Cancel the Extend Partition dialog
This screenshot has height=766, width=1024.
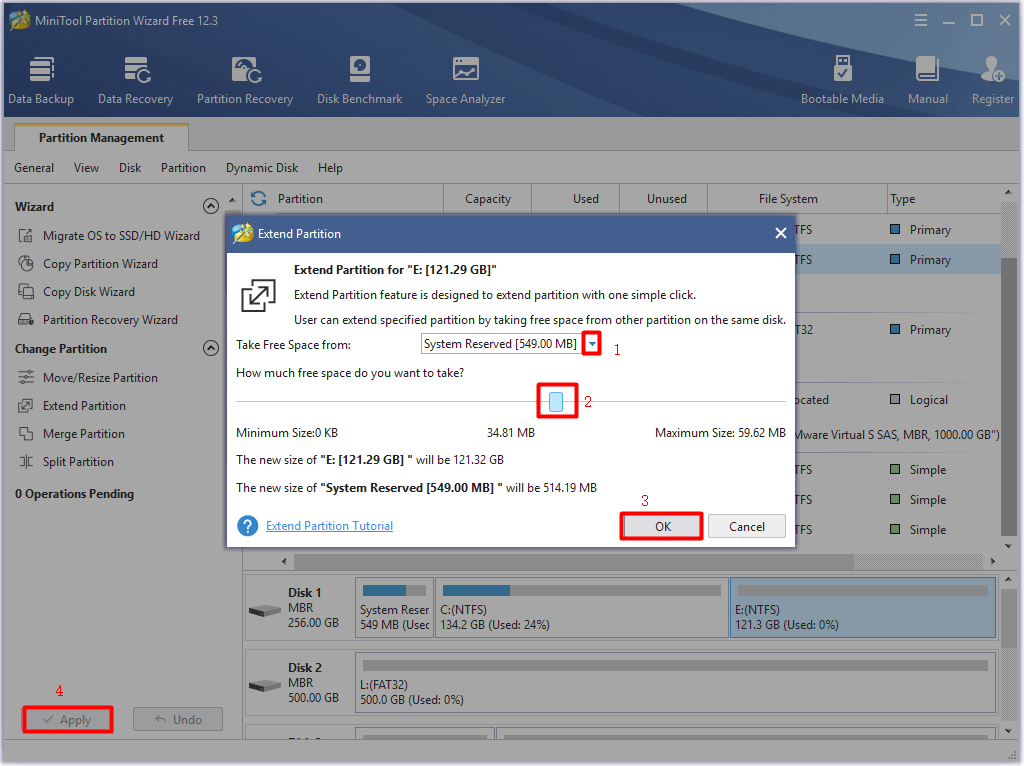(x=746, y=527)
